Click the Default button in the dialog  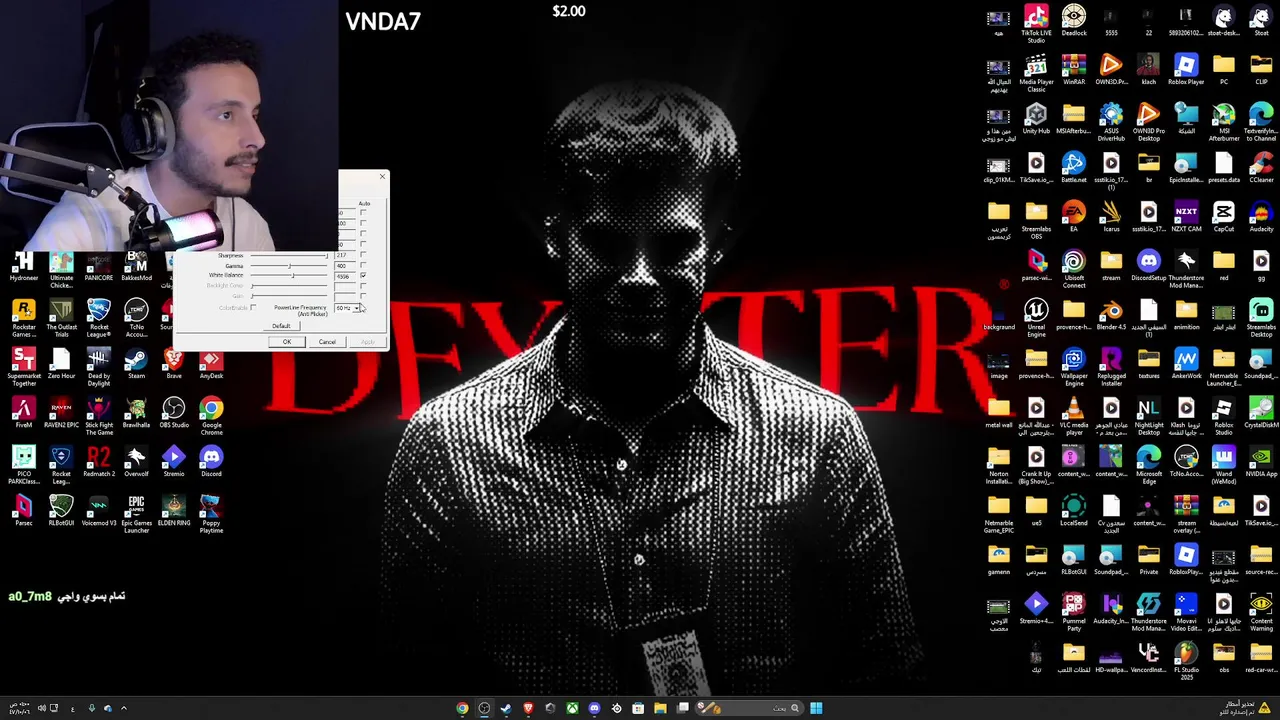[x=281, y=326]
